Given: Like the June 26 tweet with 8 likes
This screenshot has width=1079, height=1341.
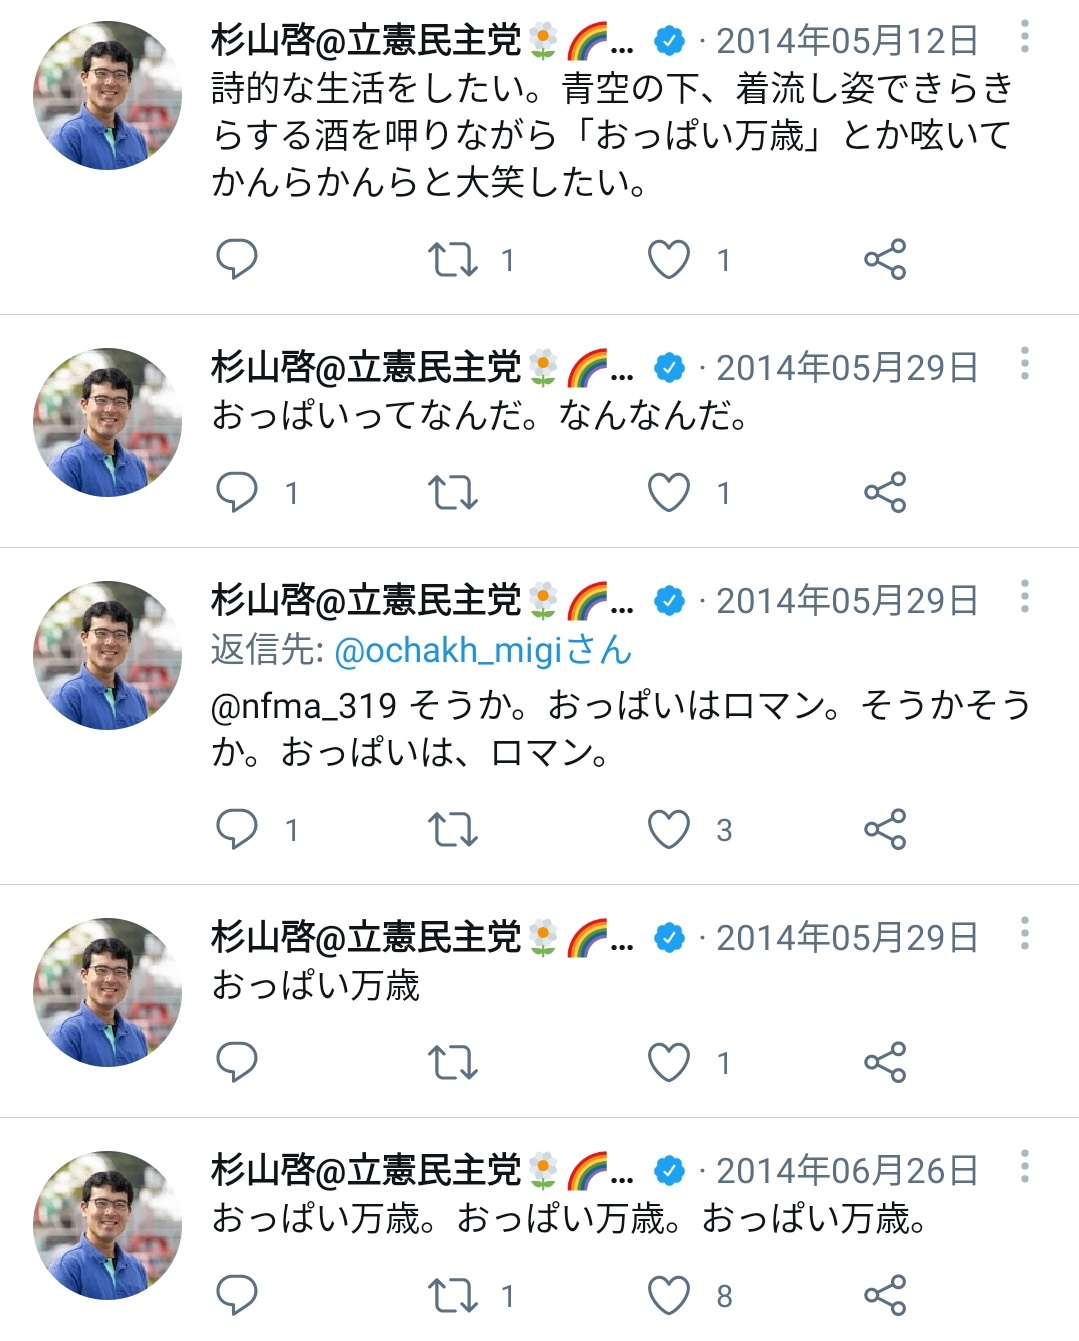Looking at the screenshot, I should (x=669, y=1295).
